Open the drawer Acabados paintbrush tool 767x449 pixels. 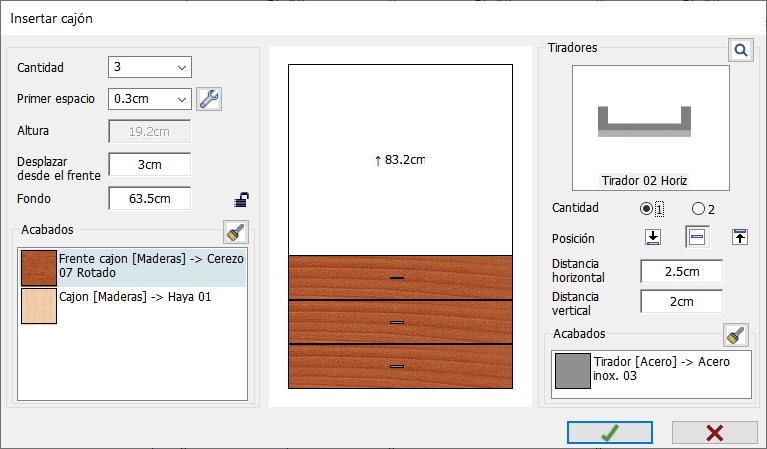point(236,232)
